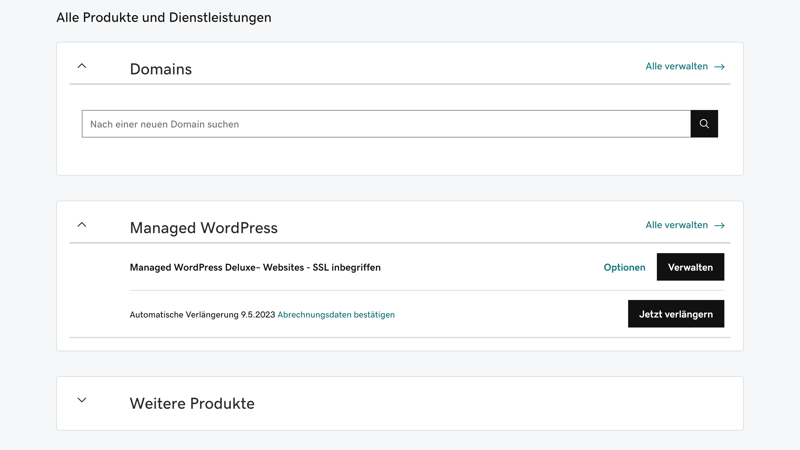Click the Automatische Verlängerung date text
800x450 pixels.
pyautogui.click(x=202, y=315)
